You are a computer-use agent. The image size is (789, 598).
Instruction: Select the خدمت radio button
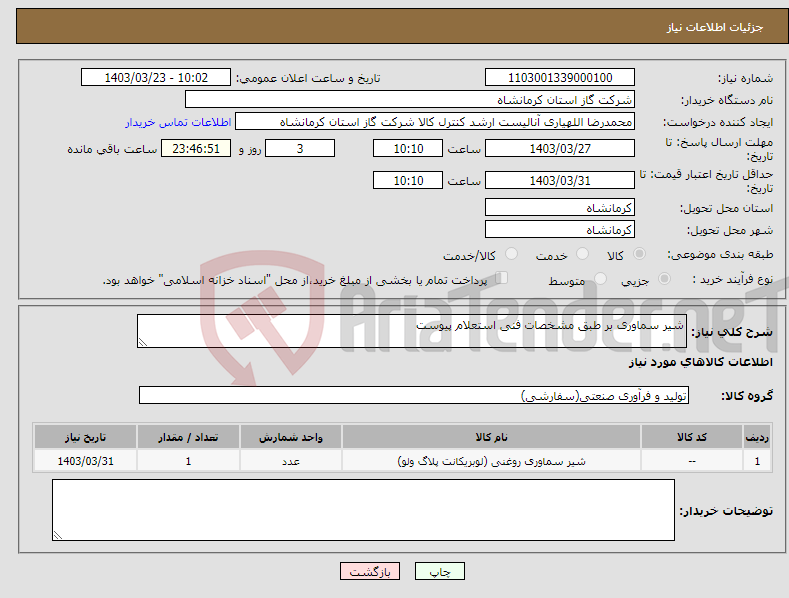point(582,254)
